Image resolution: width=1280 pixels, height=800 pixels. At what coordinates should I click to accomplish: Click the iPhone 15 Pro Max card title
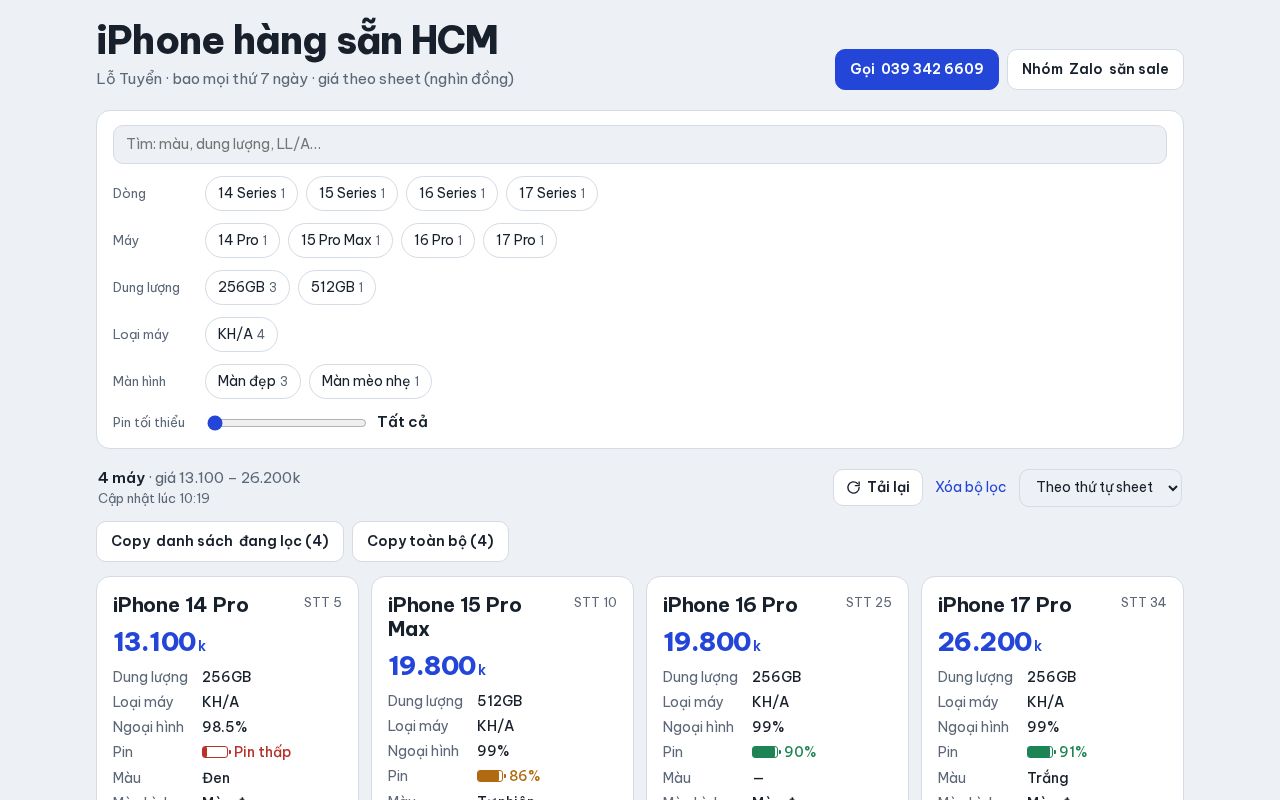coord(455,617)
